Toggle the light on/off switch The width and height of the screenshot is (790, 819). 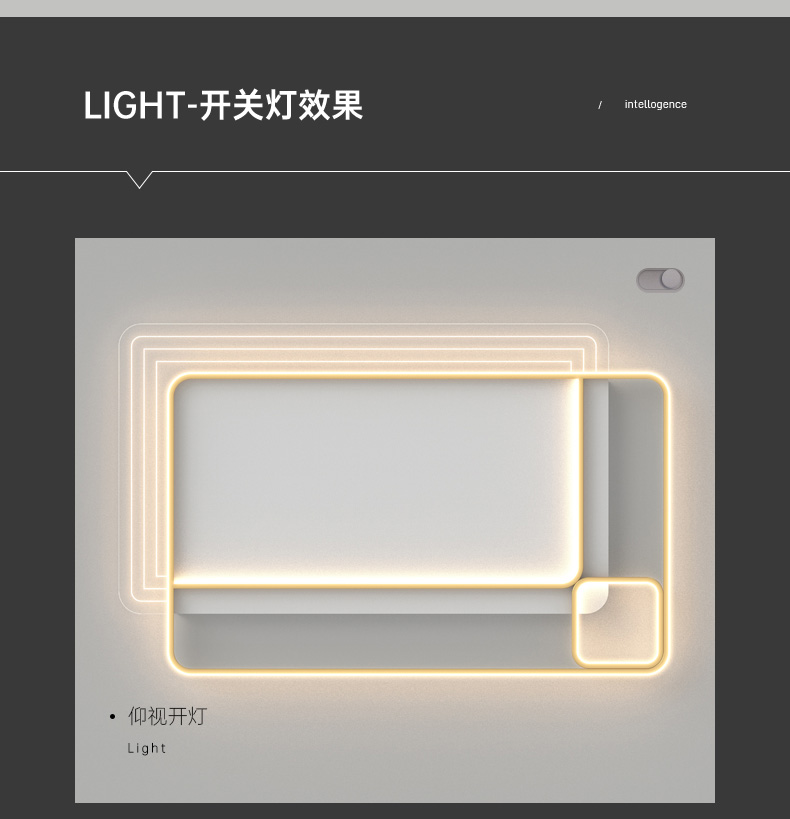tap(660, 279)
